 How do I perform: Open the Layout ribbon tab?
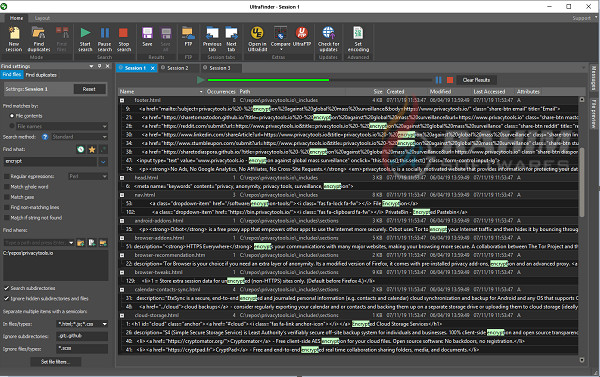click(x=42, y=18)
